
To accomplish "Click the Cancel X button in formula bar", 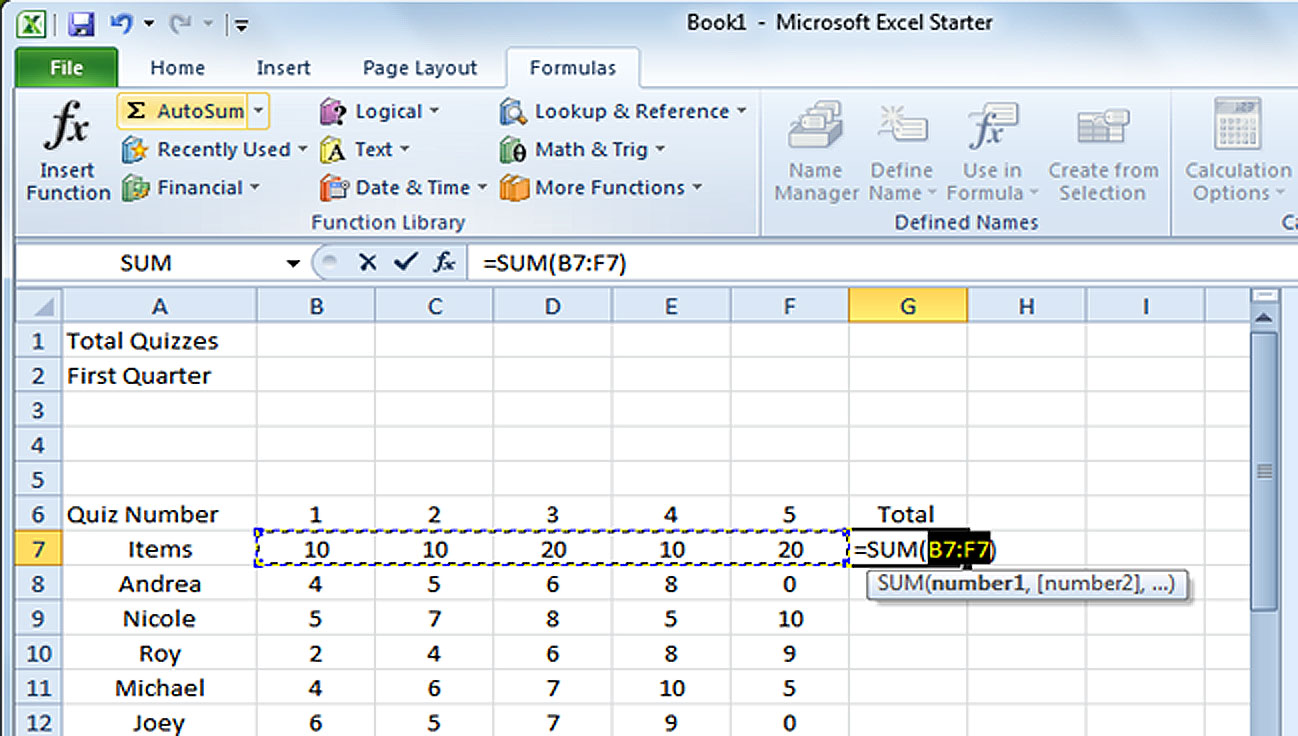I will [x=368, y=263].
